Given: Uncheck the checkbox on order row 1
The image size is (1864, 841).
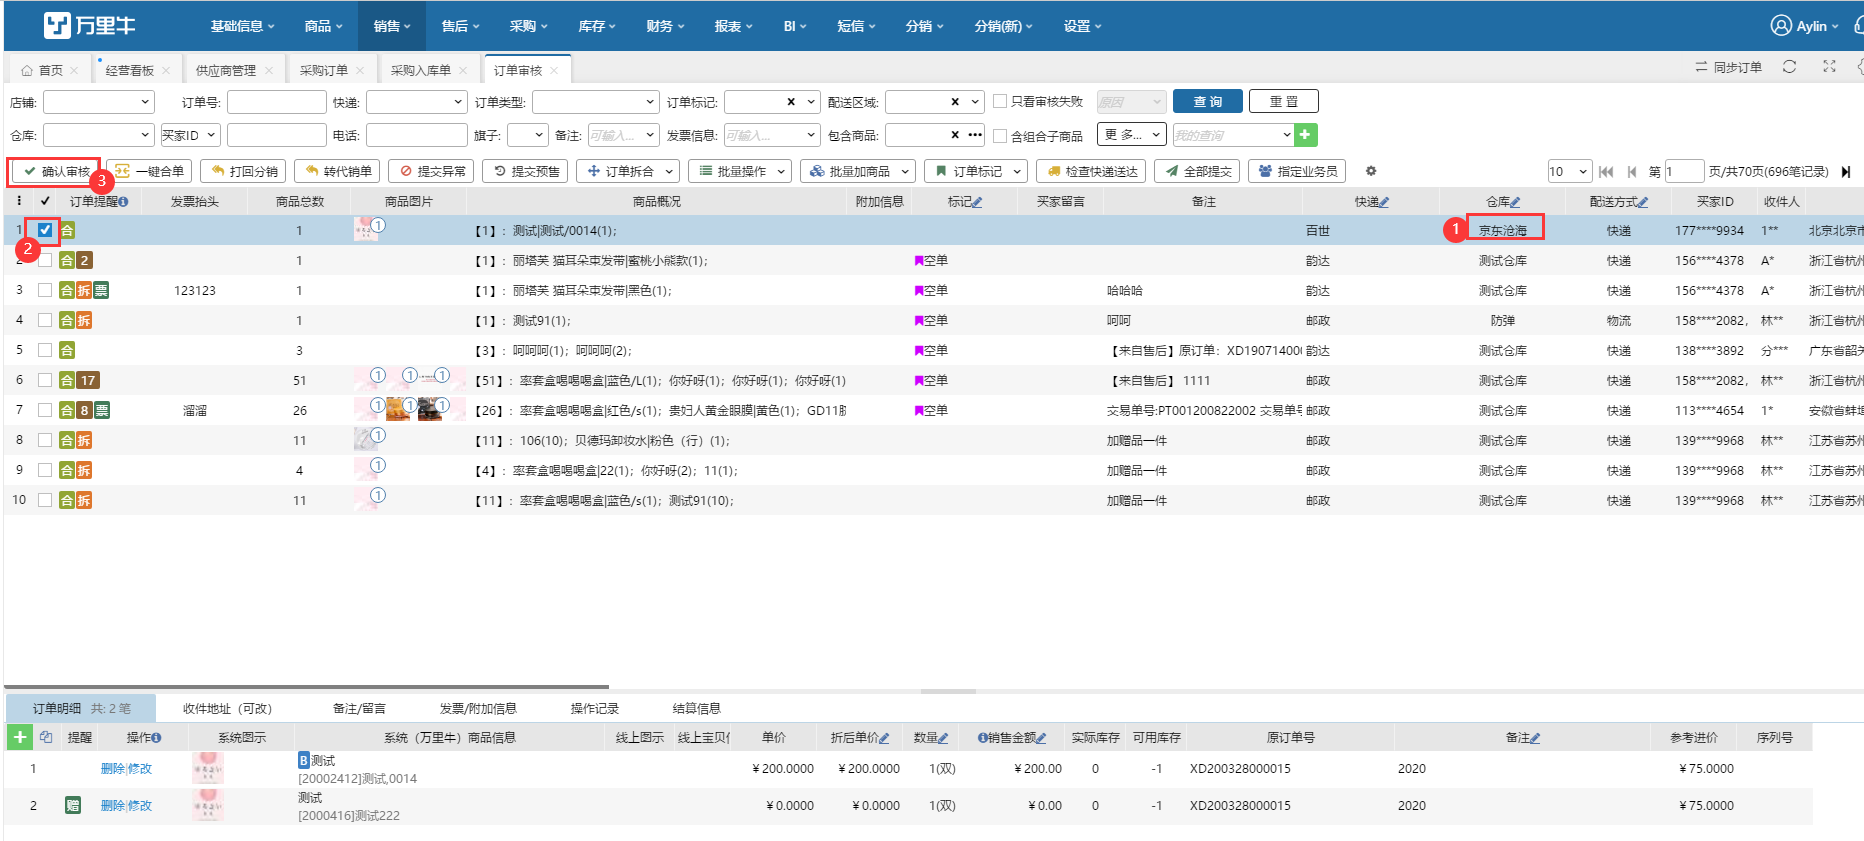Looking at the screenshot, I should coord(45,230).
